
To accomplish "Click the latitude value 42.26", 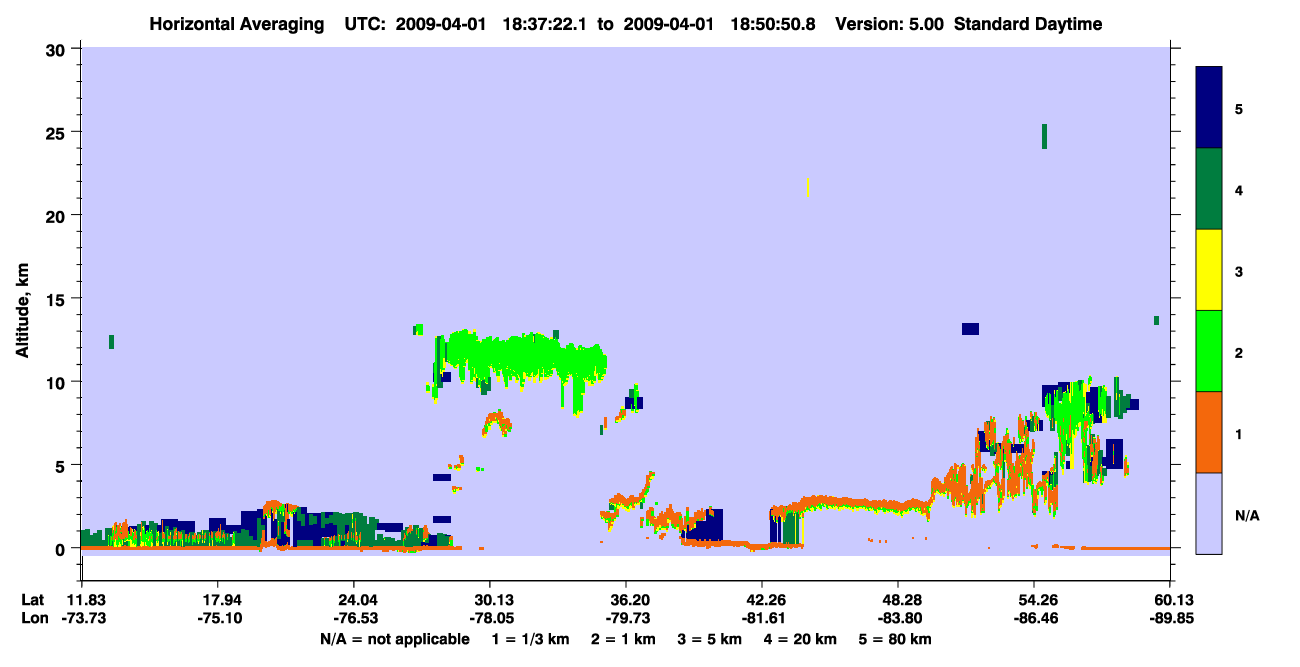I will point(762,600).
